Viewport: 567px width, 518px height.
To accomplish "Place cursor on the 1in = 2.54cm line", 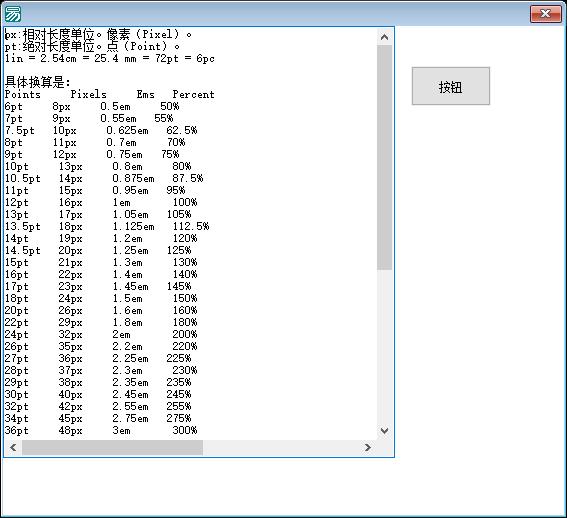I will [x=110, y=58].
